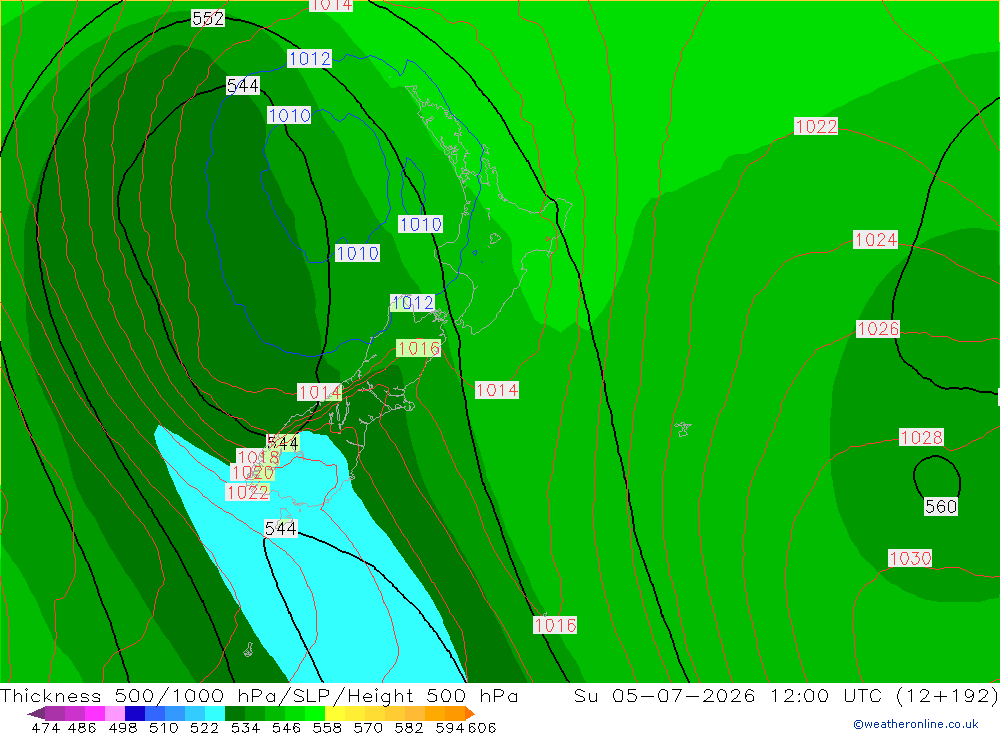
Task: Choose the darkest green legend swatch above 534
Action: [235, 713]
